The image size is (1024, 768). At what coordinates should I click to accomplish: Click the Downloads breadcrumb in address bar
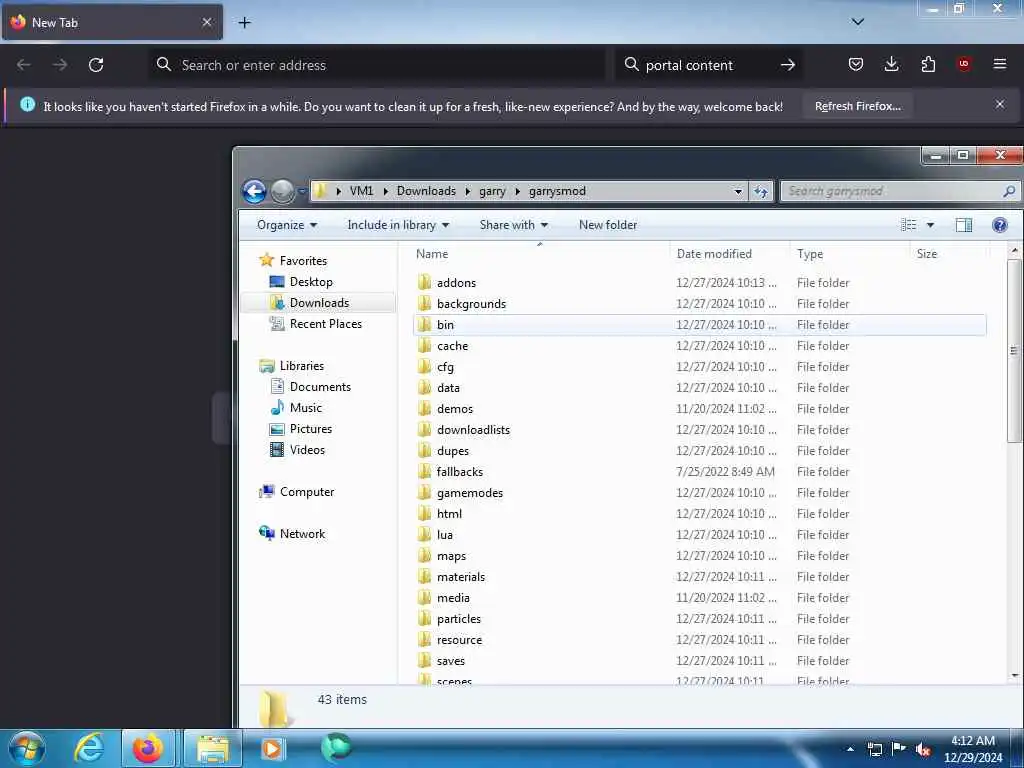pos(426,191)
